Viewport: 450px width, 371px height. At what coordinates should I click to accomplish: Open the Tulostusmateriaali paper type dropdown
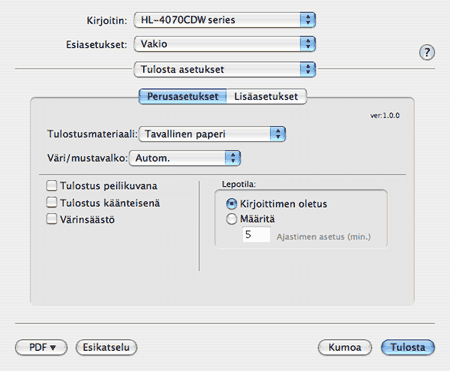point(212,134)
